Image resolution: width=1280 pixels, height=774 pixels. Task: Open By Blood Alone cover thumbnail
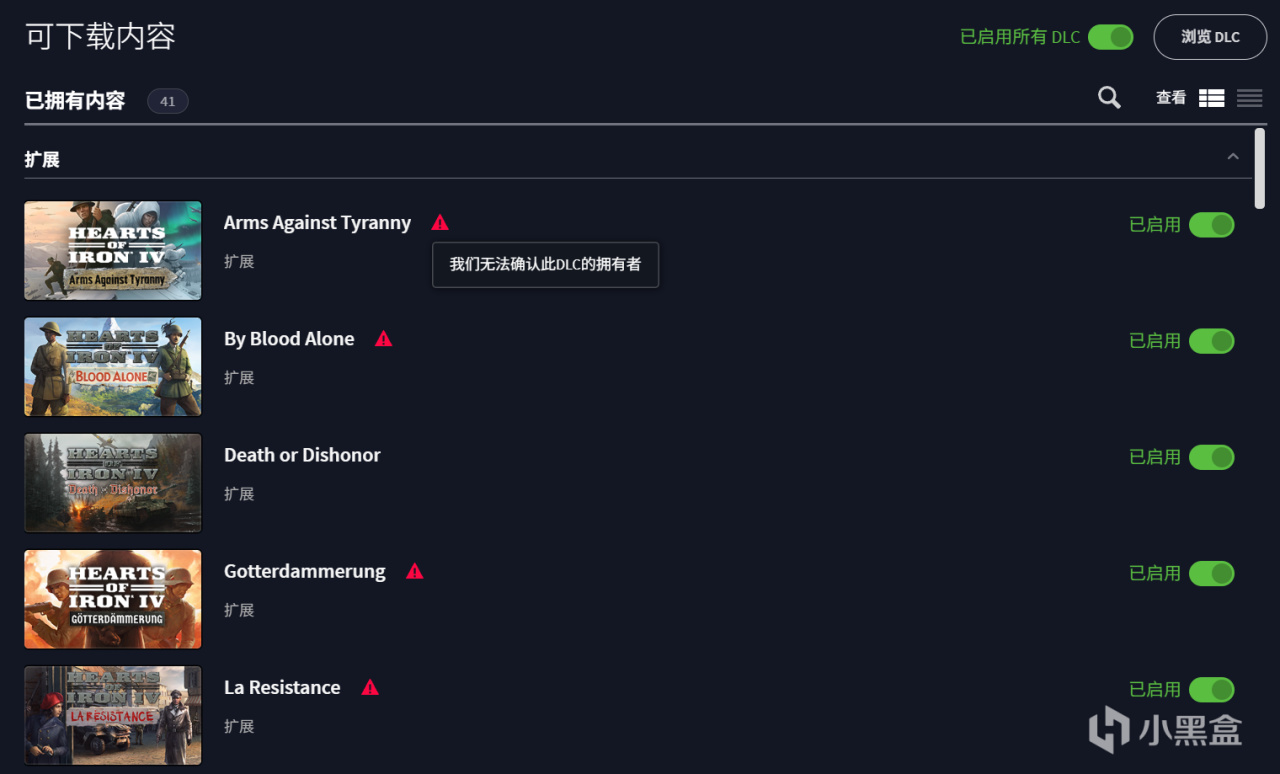tap(113, 367)
